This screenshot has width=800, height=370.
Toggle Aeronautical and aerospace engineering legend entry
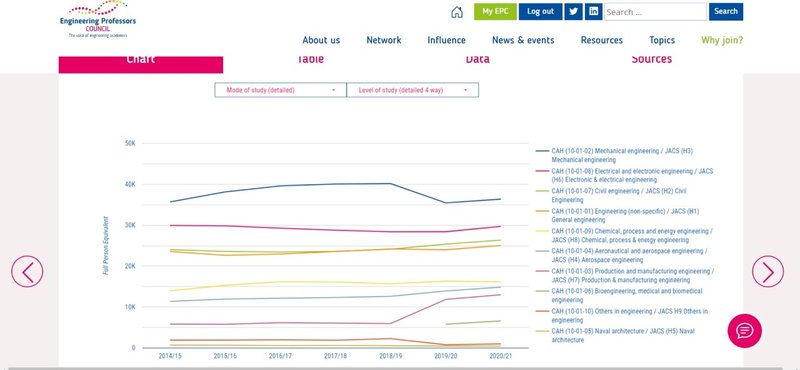[622, 255]
